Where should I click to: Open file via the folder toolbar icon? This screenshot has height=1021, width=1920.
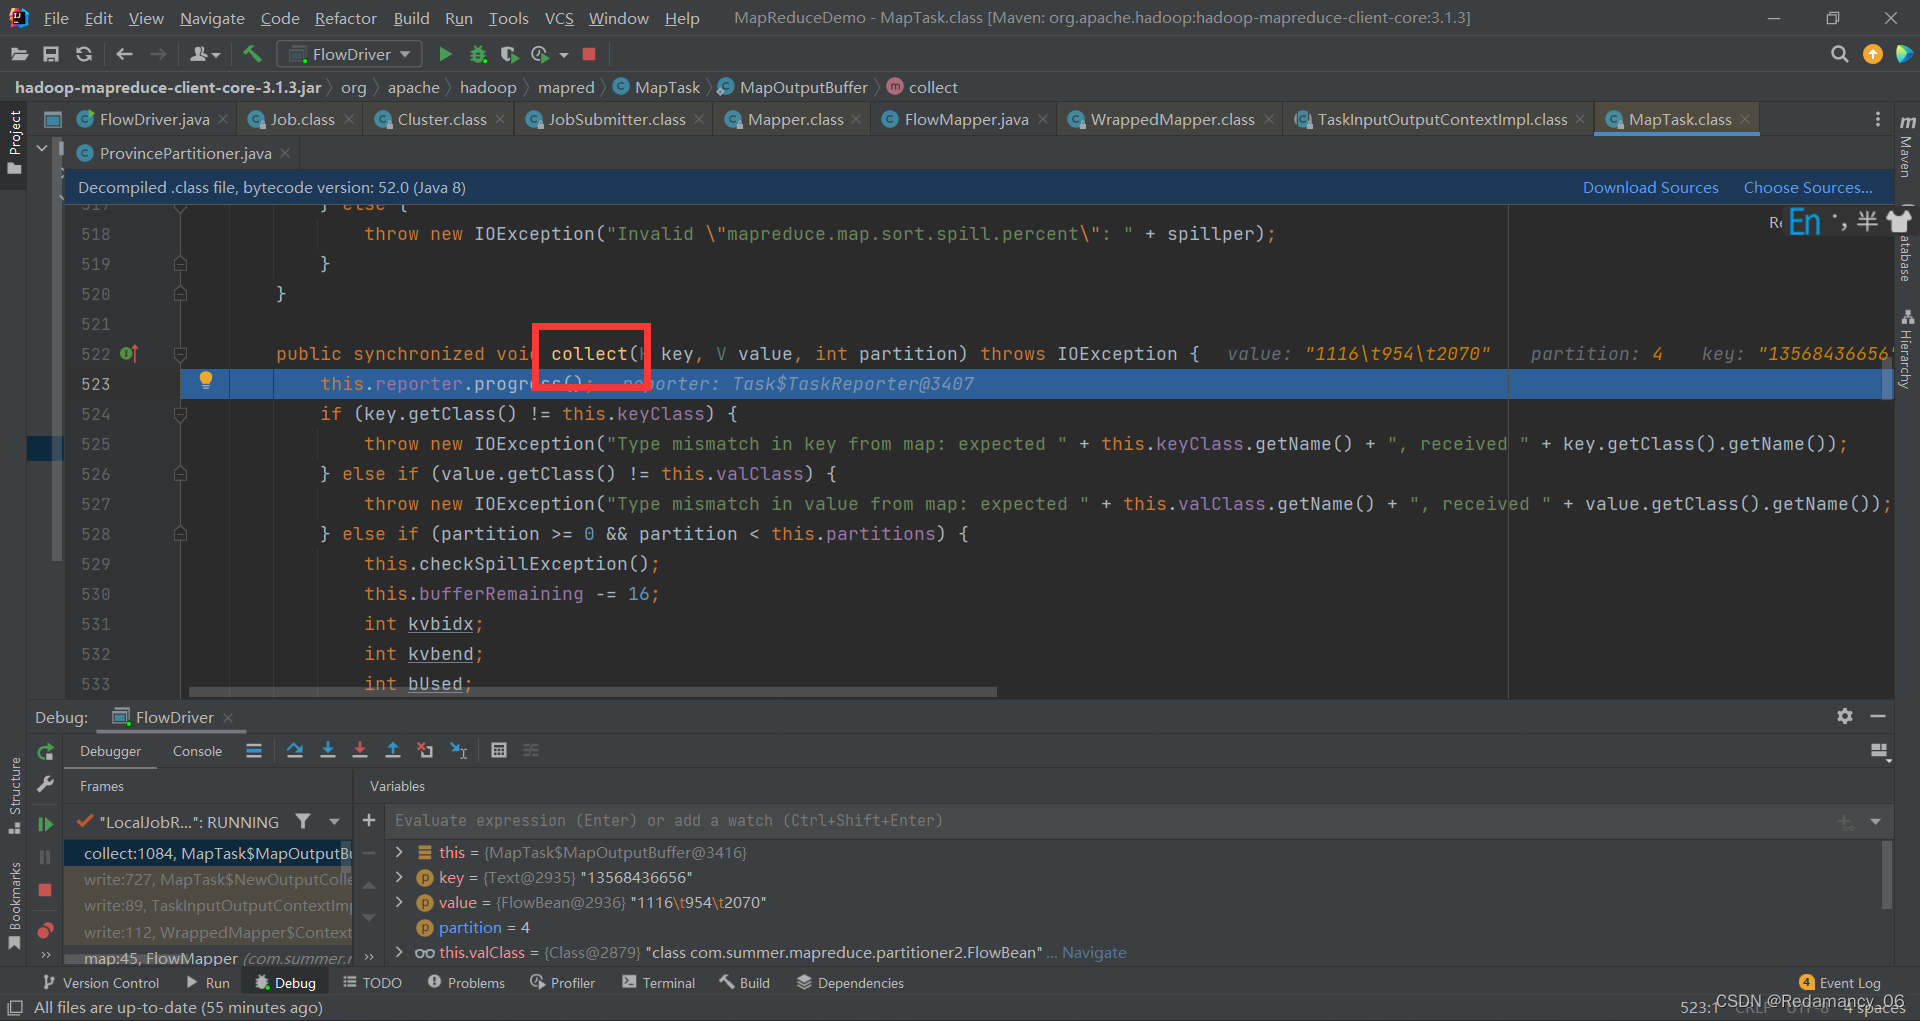pyautogui.click(x=19, y=54)
